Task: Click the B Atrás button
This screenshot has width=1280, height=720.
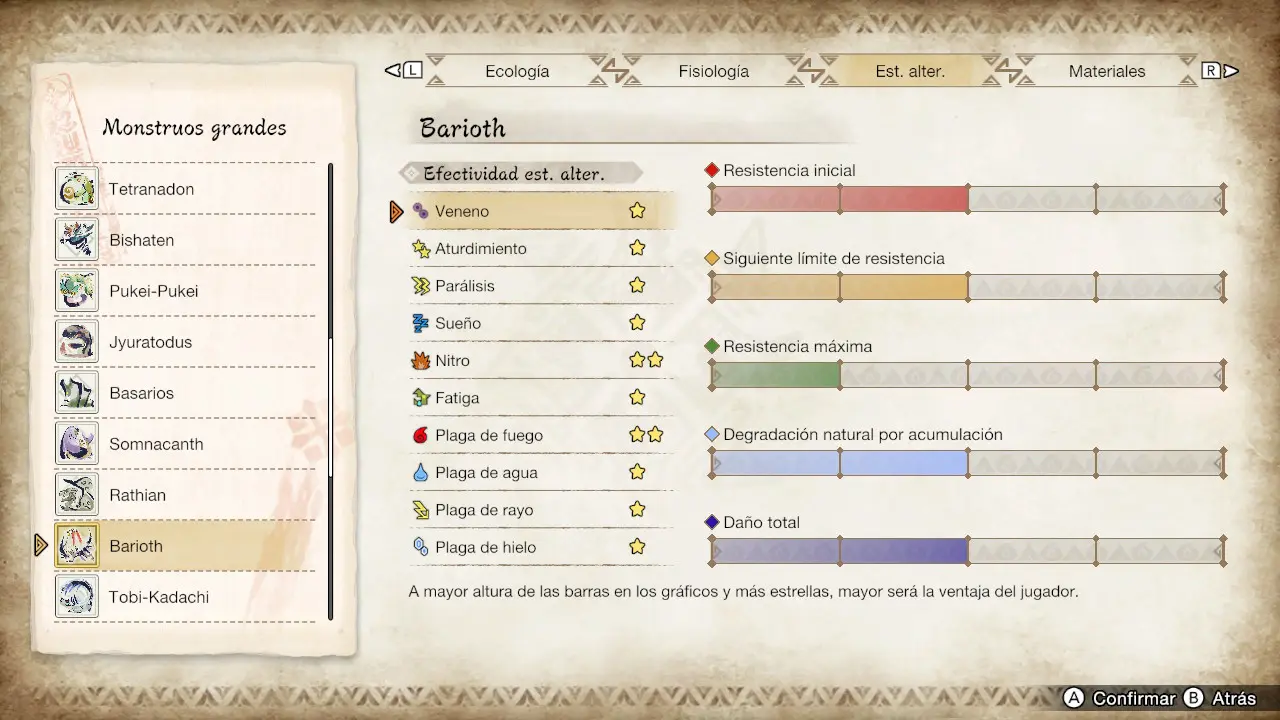Action: point(1219,698)
